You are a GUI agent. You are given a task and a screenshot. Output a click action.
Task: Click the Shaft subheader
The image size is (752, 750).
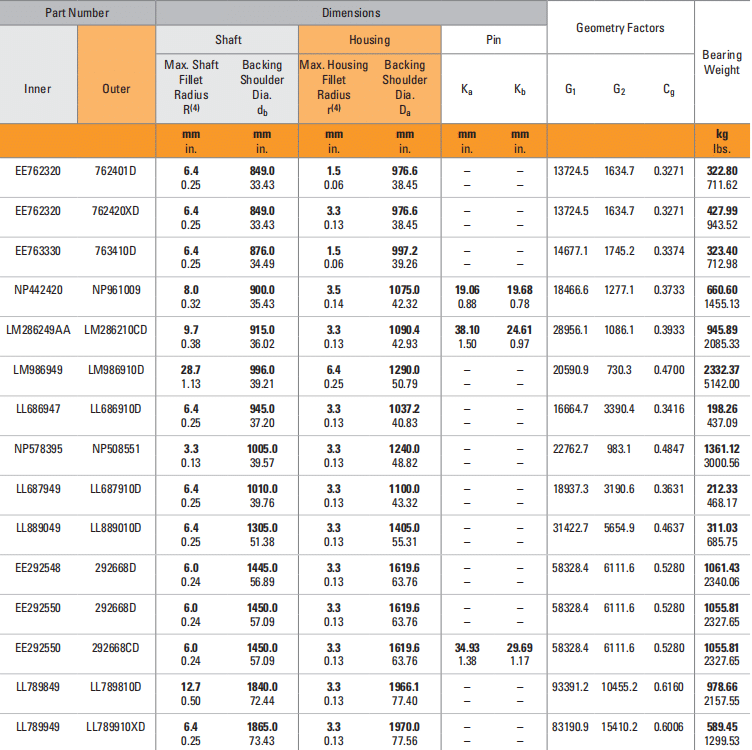click(226, 40)
